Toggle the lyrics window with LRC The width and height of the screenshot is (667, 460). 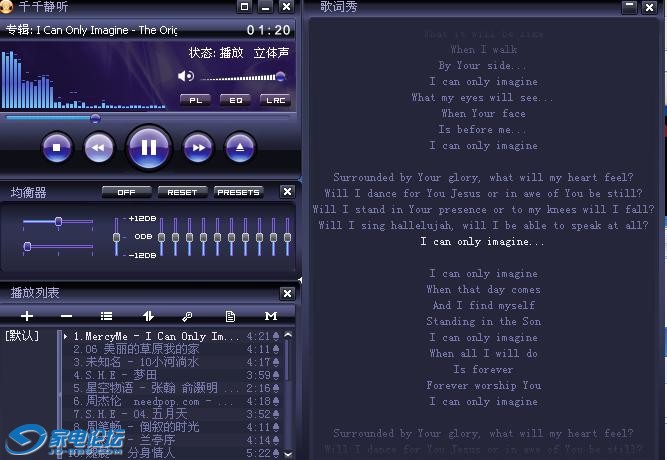coord(274,100)
